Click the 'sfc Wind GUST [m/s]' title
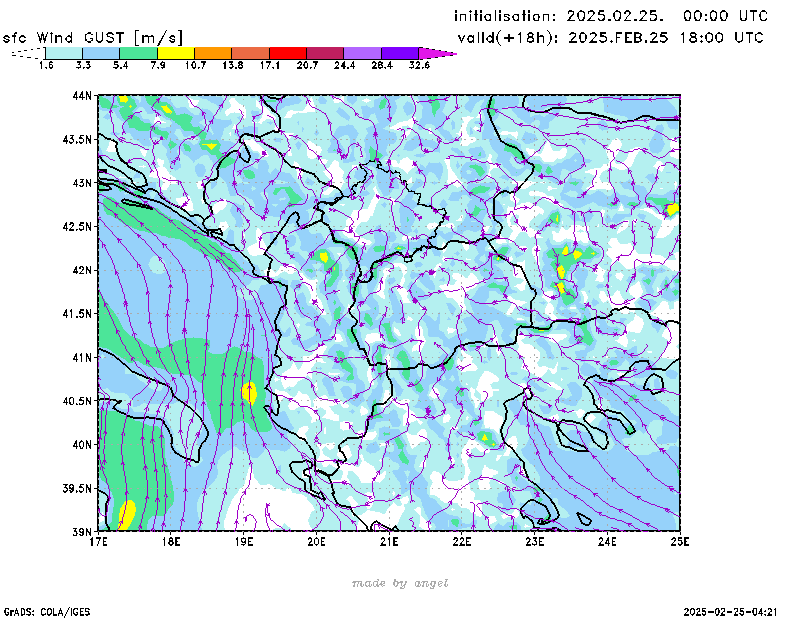This screenshot has width=800, height=618. pos(92,37)
